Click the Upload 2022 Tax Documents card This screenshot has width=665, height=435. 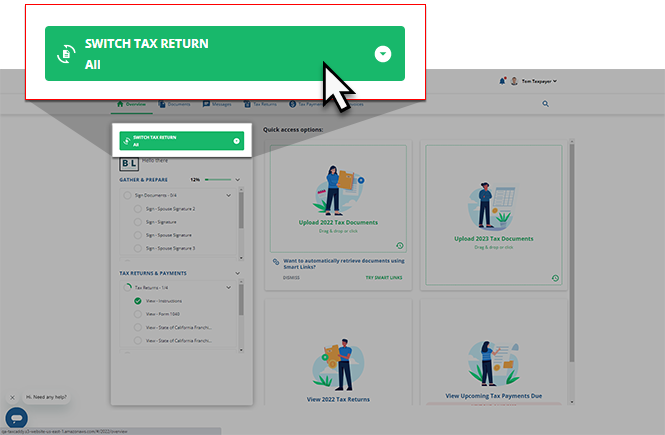click(x=338, y=199)
